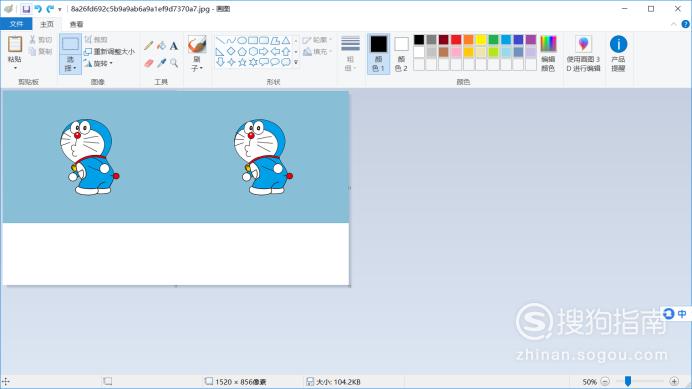The image size is (692, 389).
Task: Click the rectangular Select tool icon
Action: [70, 44]
